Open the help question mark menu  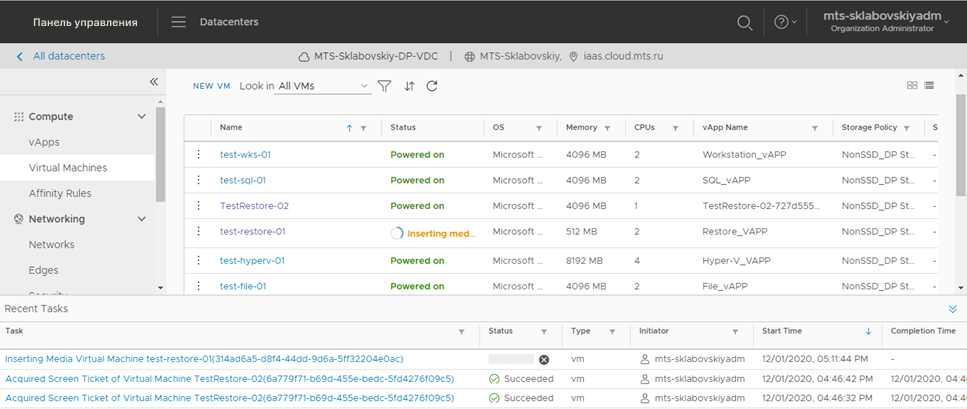tap(782, 22)
